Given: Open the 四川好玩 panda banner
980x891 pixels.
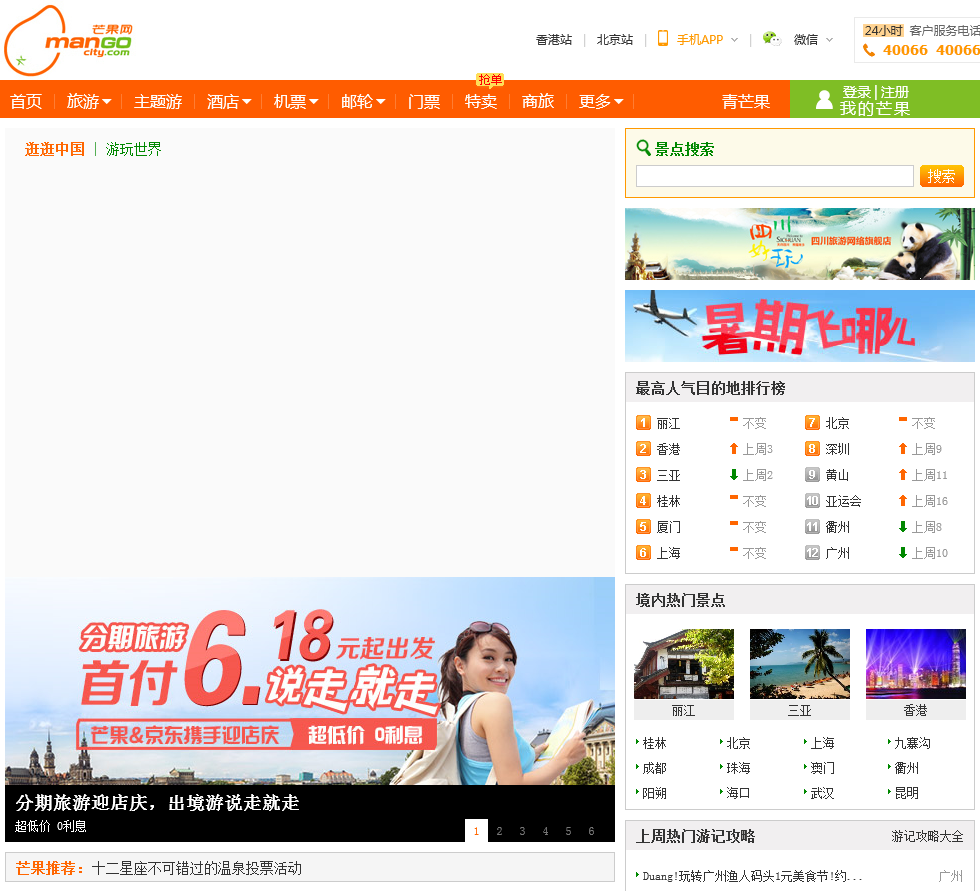Looking at the screenshot, I should click(x=799, y=244).
